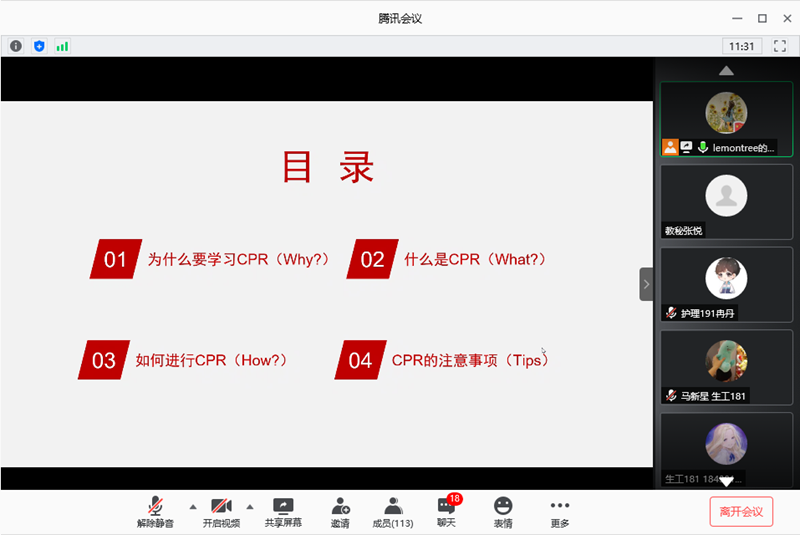Expand audio options arrow beside microphone
This screenshot has height=535, width=800.
[193, 506]
